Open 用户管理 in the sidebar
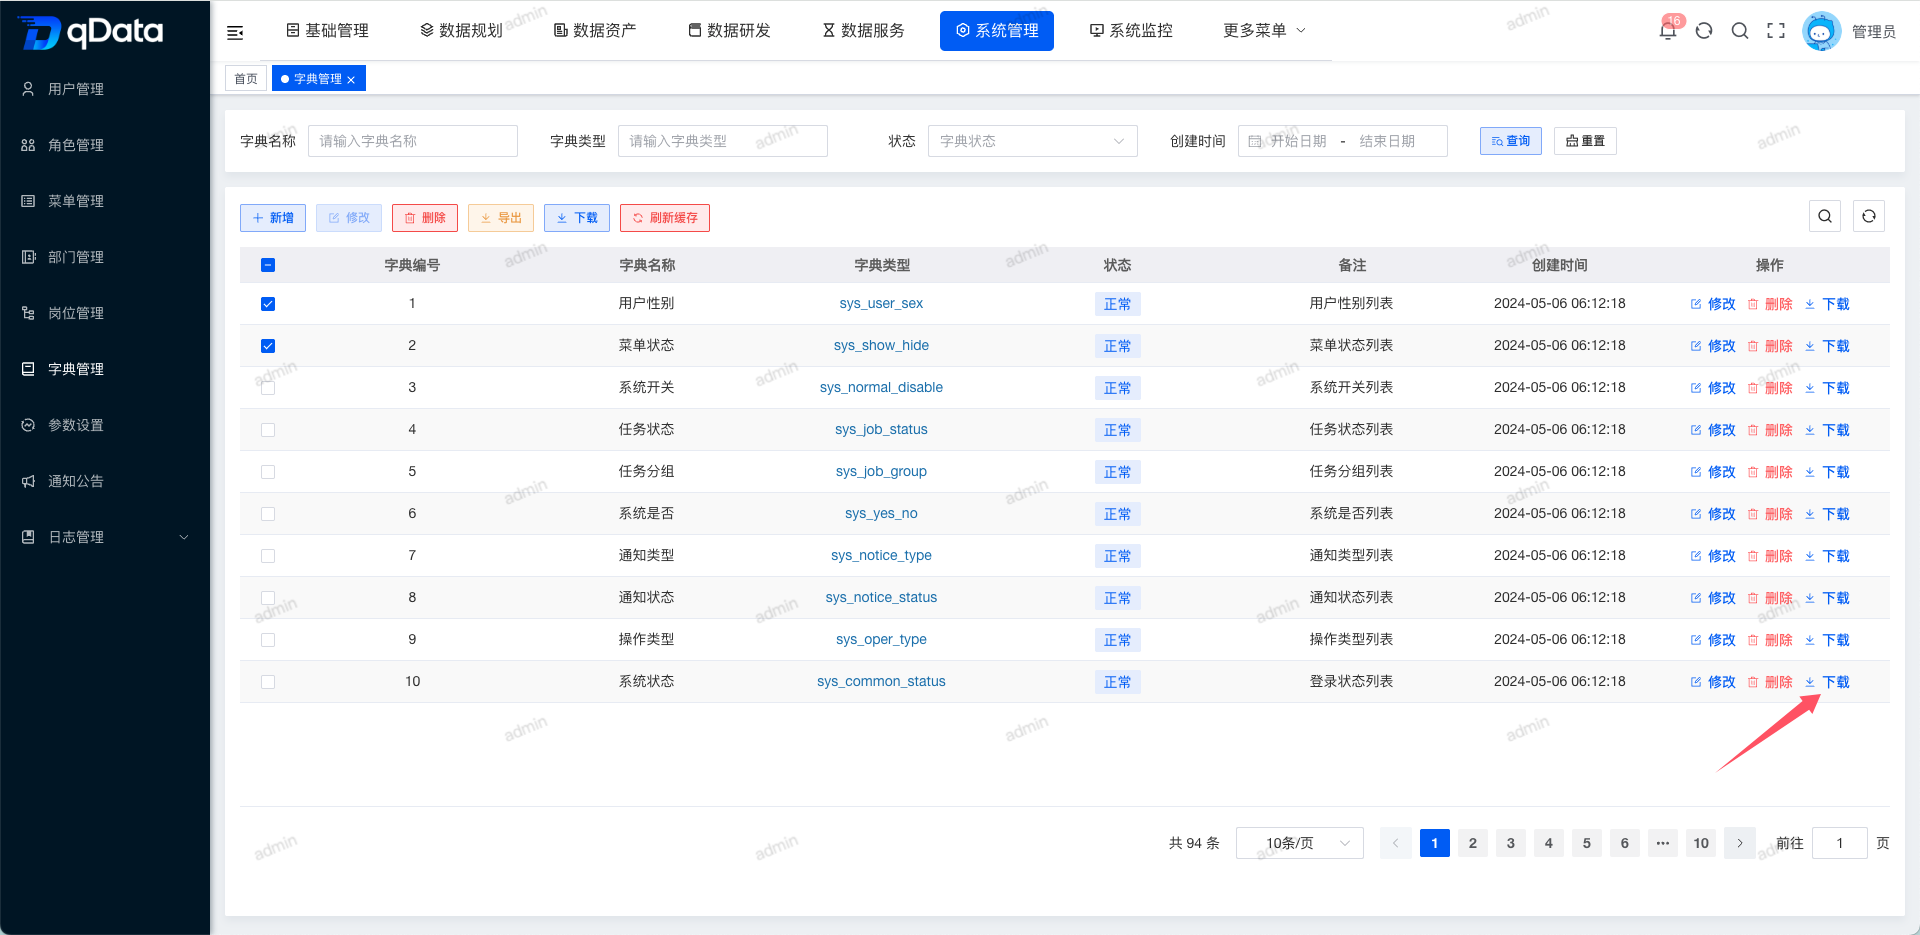This screenshot has height=935, width=1920. coord(76,89)
